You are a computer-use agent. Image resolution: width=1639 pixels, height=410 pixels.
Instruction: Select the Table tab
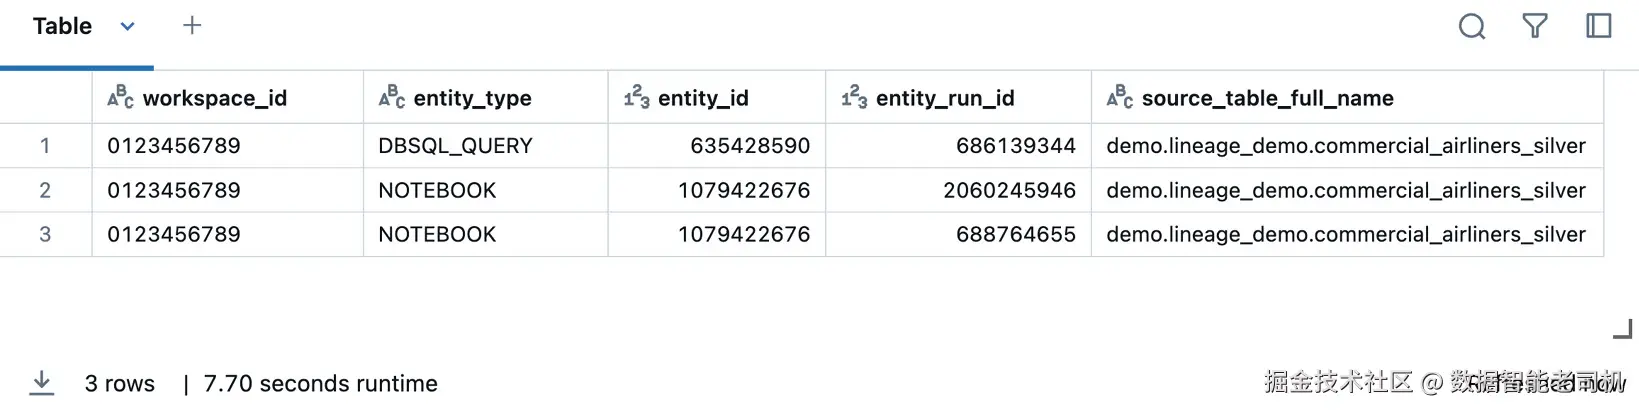(x=62, y=26)
